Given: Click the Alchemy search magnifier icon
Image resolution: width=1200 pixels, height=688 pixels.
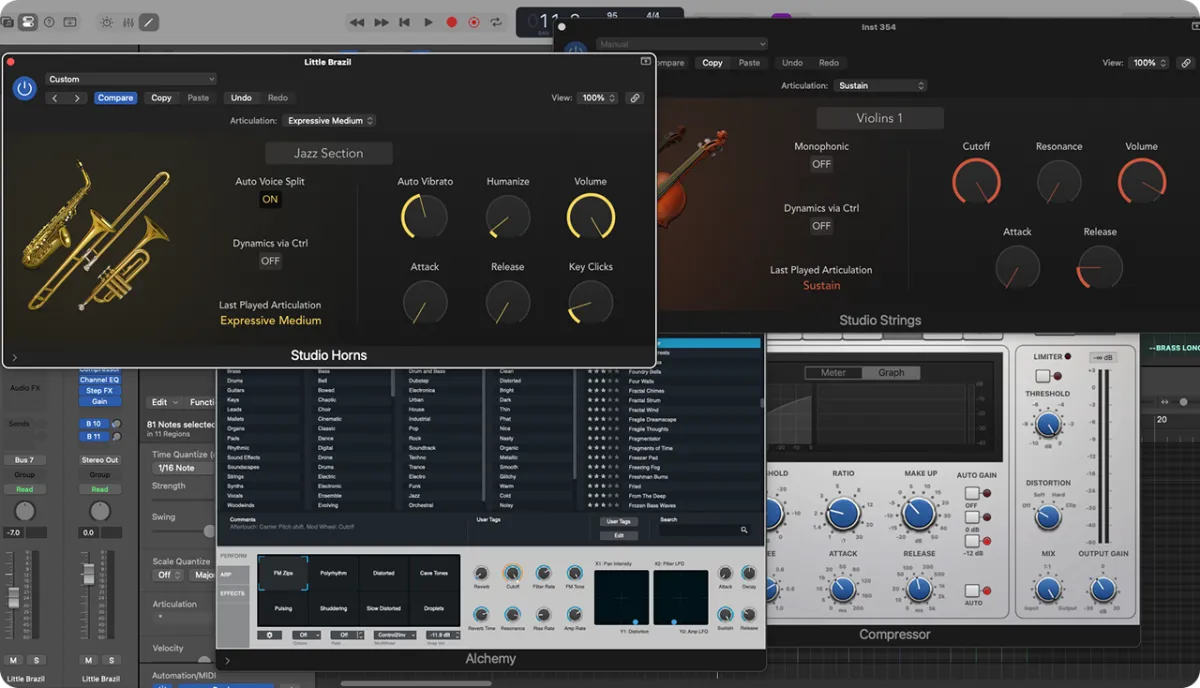Looking at the screenshot, I should pyautogui.click(x=744, y=530).
